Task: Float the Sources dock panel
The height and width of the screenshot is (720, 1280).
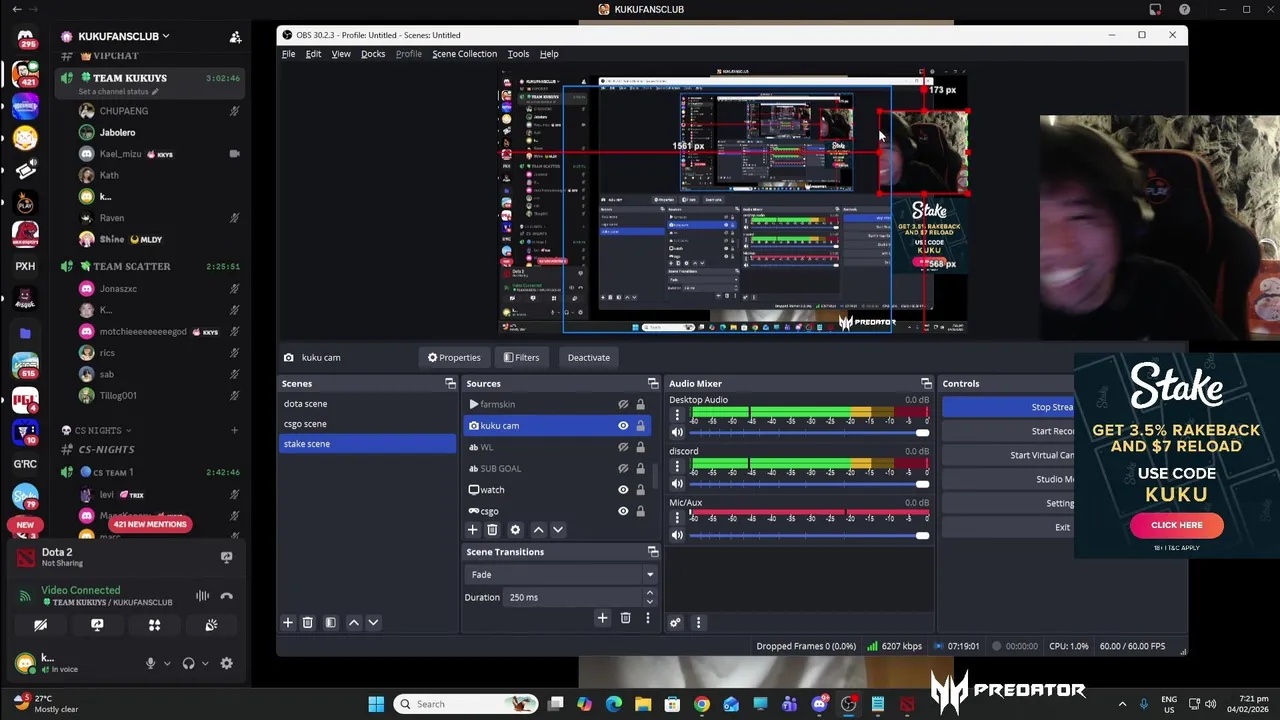Action: pos(653,383)
